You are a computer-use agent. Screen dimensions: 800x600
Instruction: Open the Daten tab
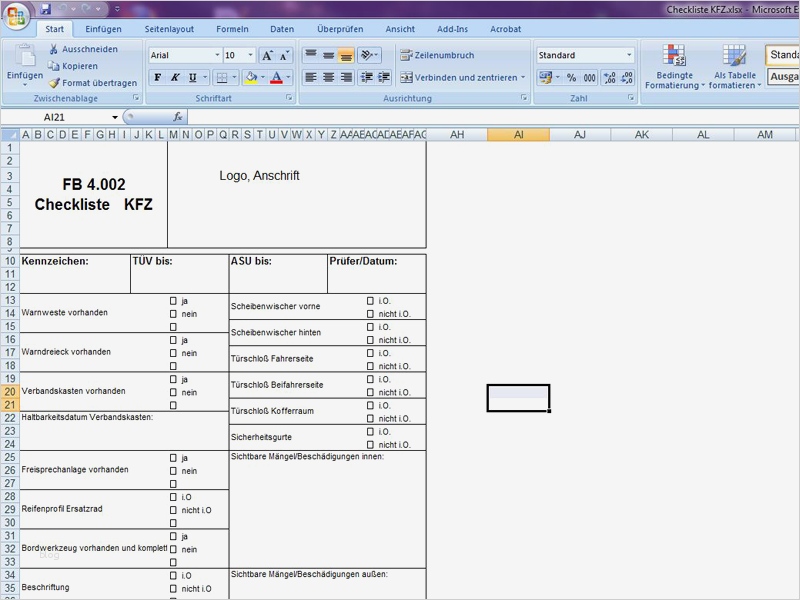point(282,29)
